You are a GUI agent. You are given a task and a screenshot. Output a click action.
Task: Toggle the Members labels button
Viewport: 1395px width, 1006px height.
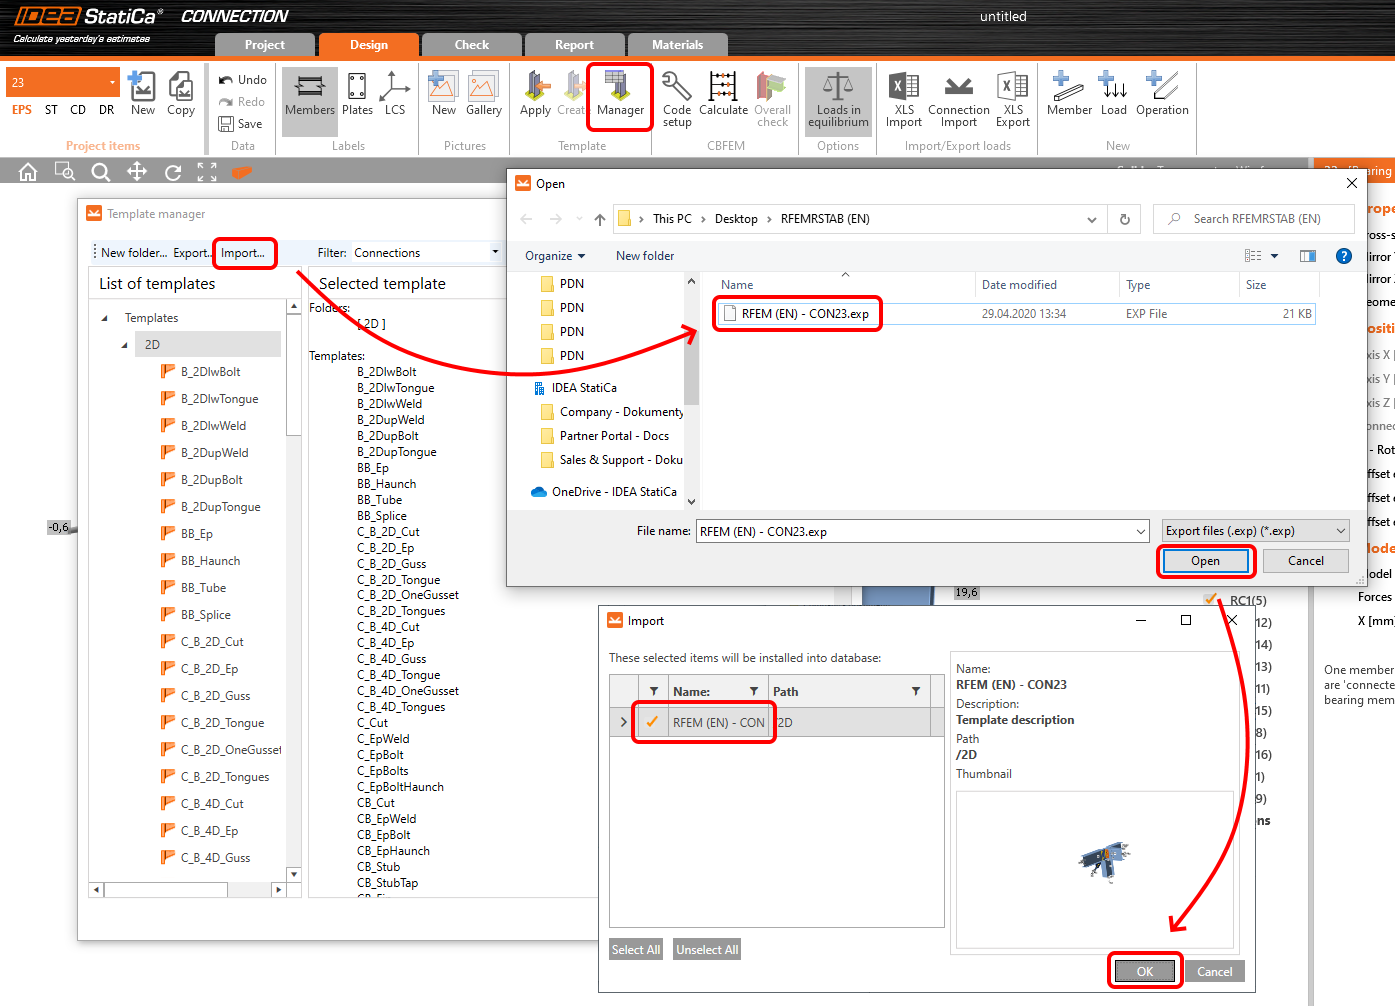309,94
